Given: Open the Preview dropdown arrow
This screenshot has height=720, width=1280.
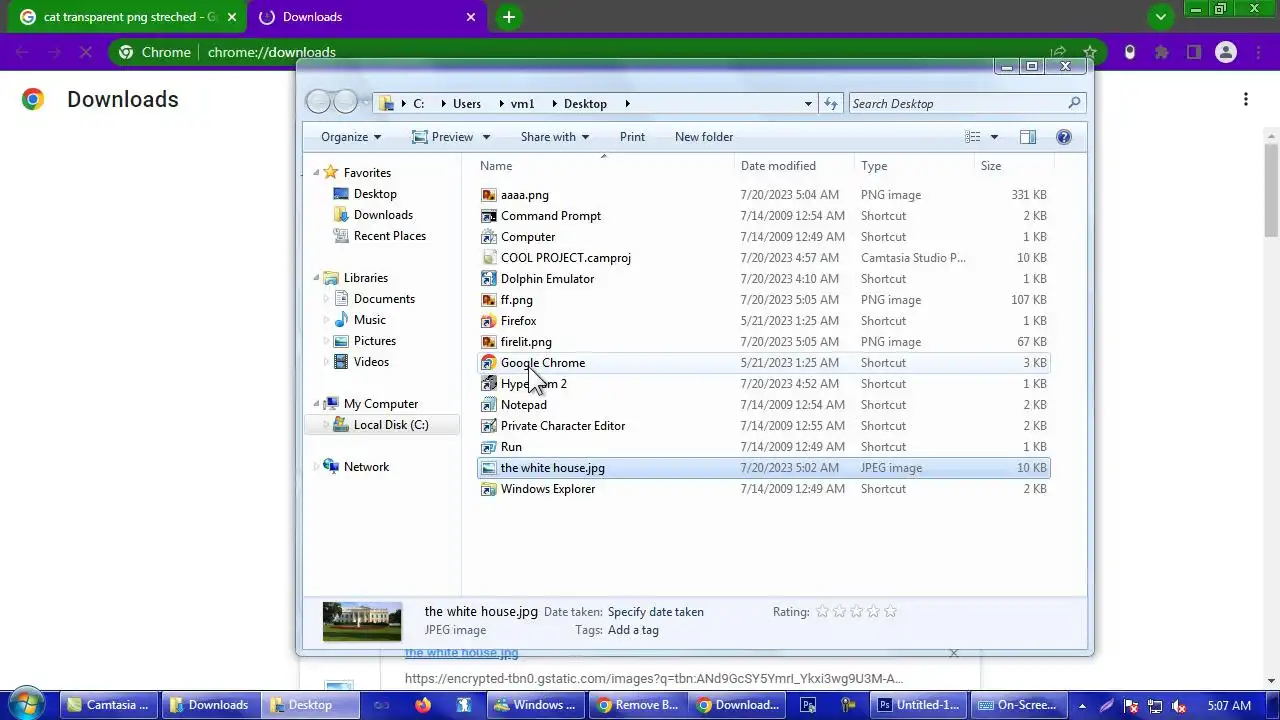Looking at the screenshot, I should [486, 137].
